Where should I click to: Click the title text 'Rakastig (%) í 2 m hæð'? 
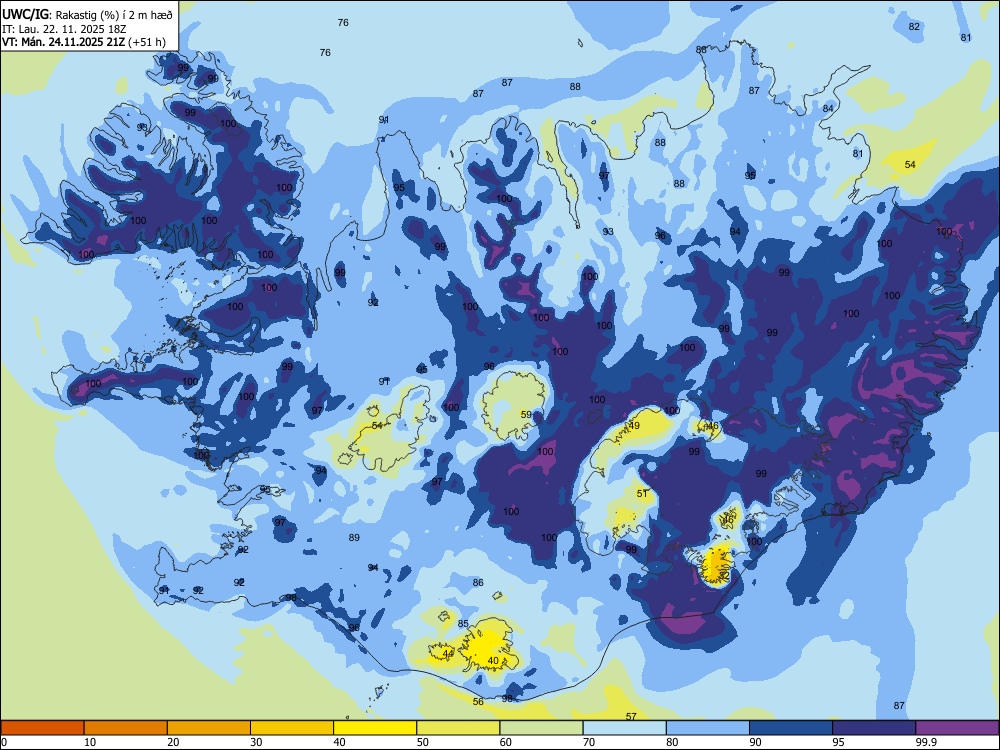click(114, 15)
